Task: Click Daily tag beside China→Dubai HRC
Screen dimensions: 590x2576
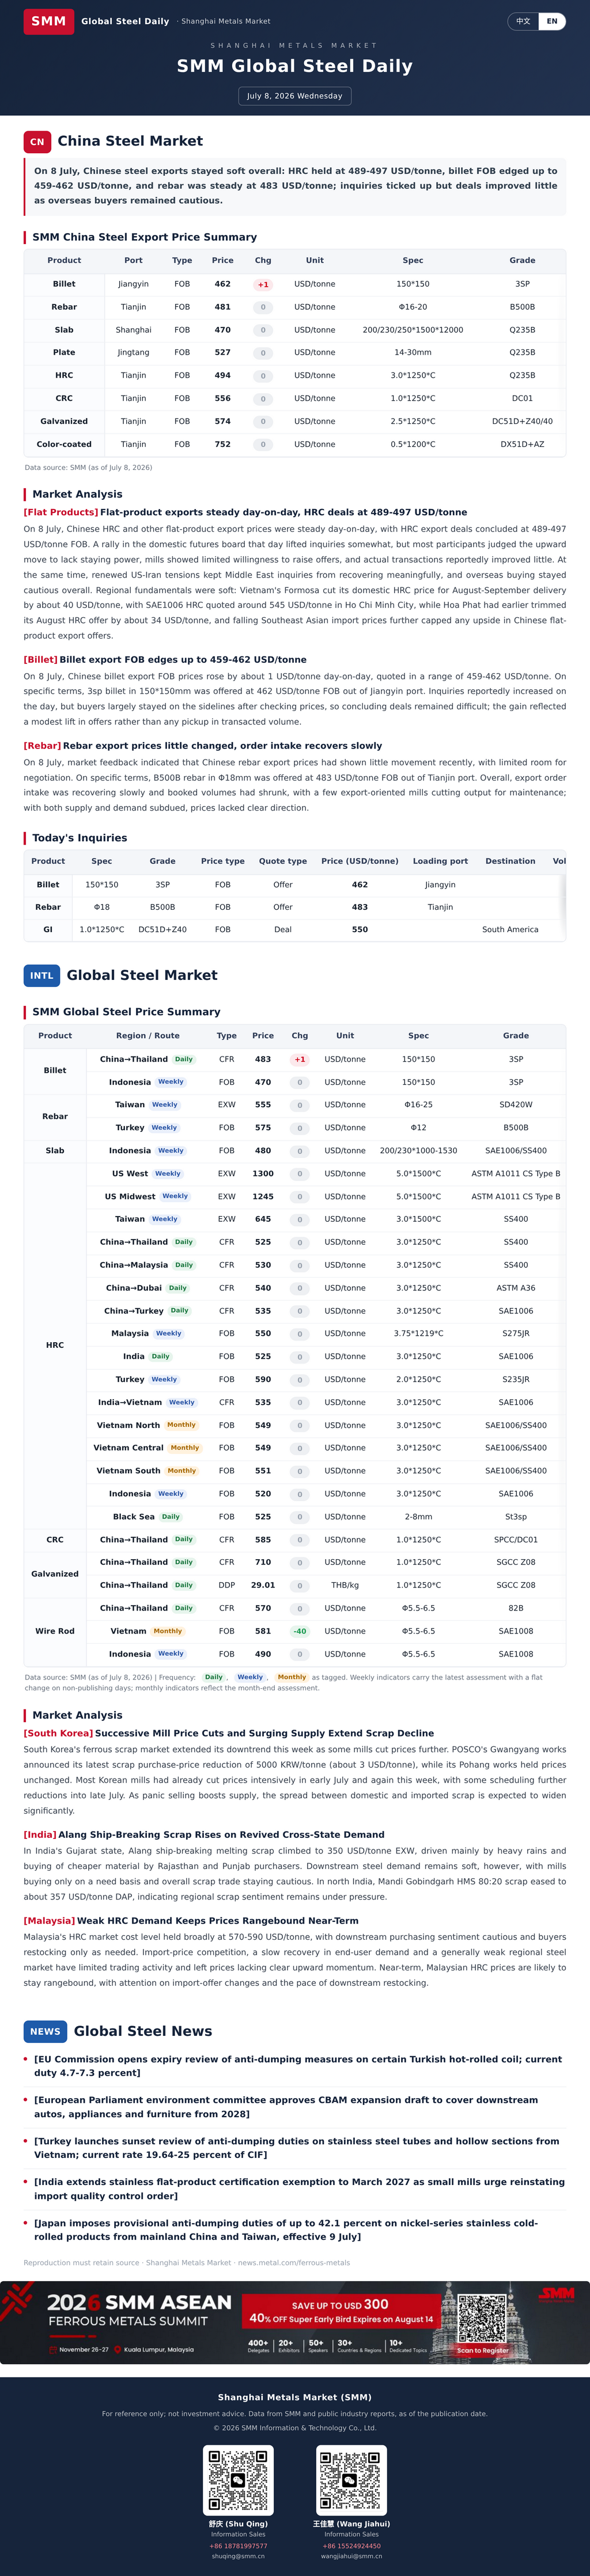Action: coord(178,1288)
